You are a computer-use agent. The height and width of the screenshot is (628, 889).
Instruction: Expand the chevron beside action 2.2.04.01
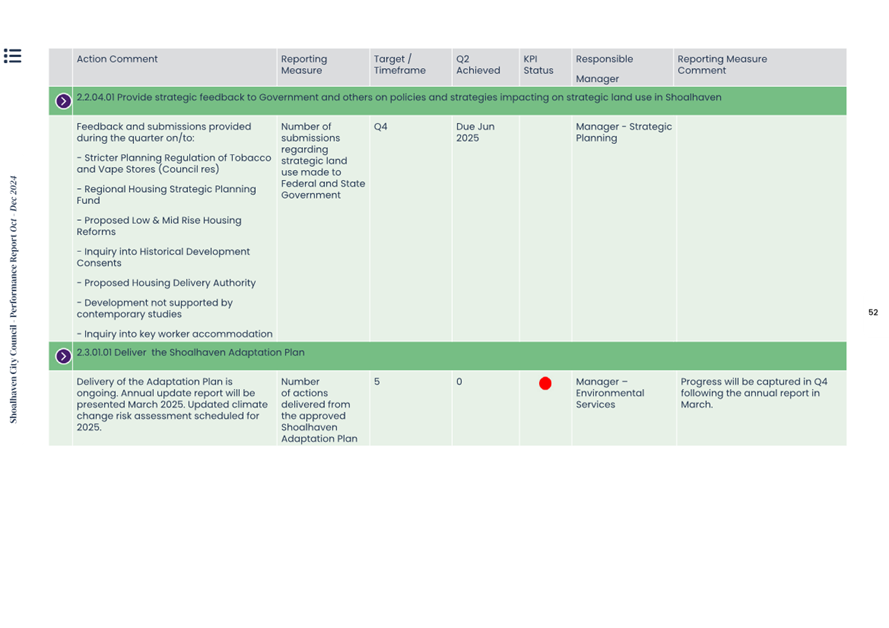(x=63, y=101)
